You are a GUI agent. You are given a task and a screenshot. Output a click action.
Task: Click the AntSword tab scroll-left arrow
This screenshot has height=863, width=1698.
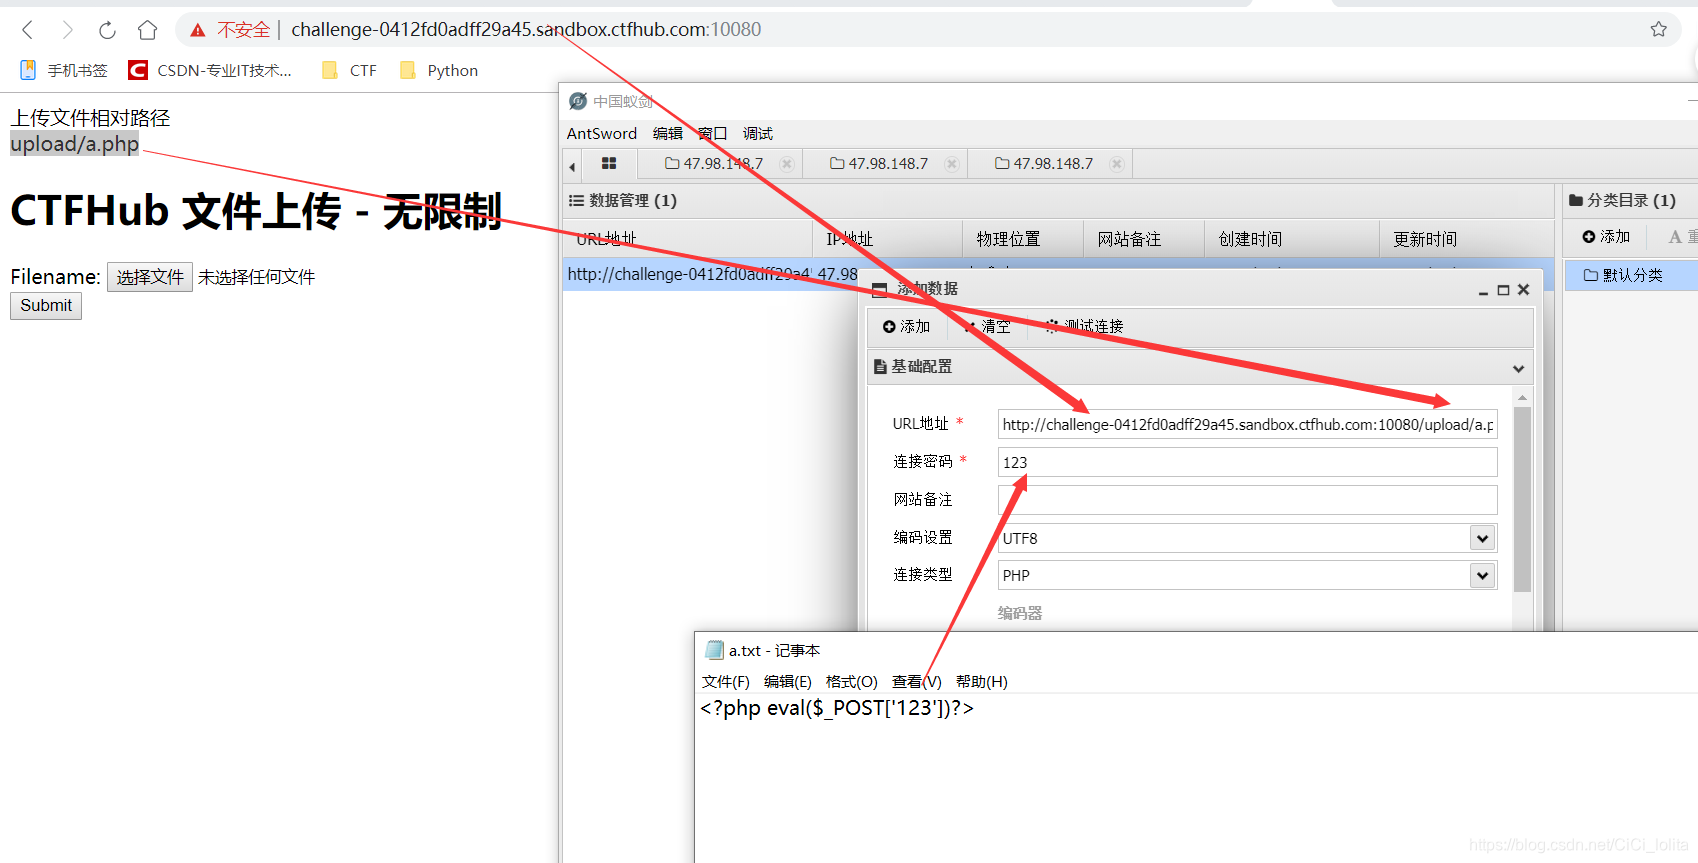(x=572, y=166)
